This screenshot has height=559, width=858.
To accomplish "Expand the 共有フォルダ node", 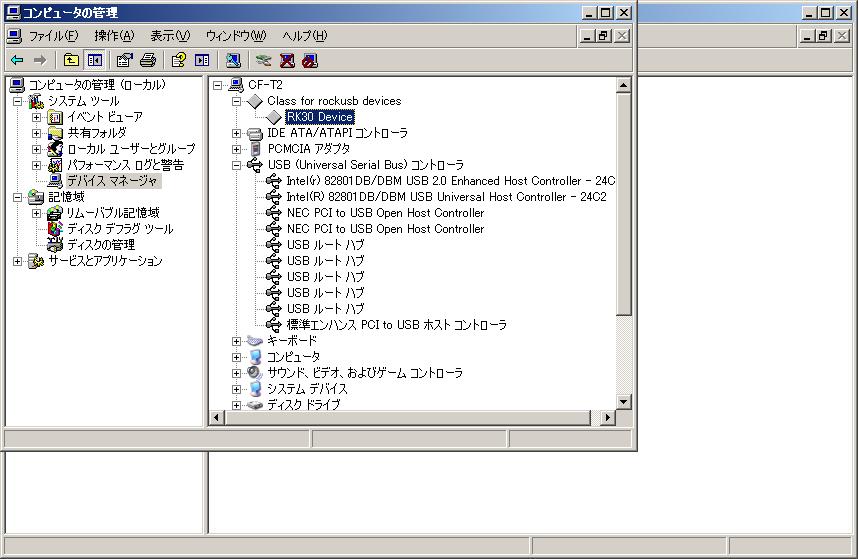I will [36, 133].
